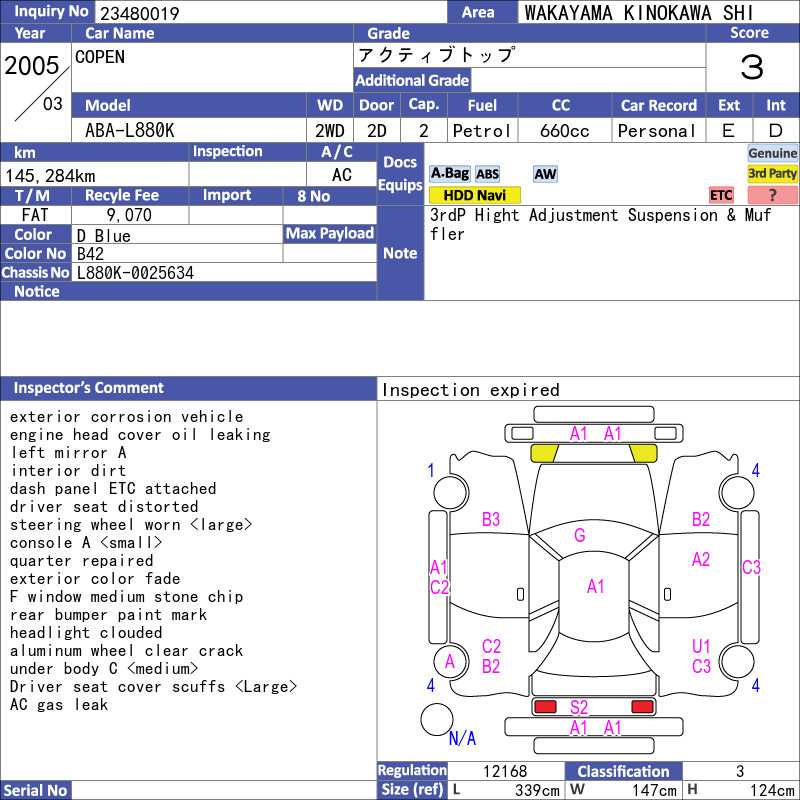Select the red question mark badge

(772, 195)
